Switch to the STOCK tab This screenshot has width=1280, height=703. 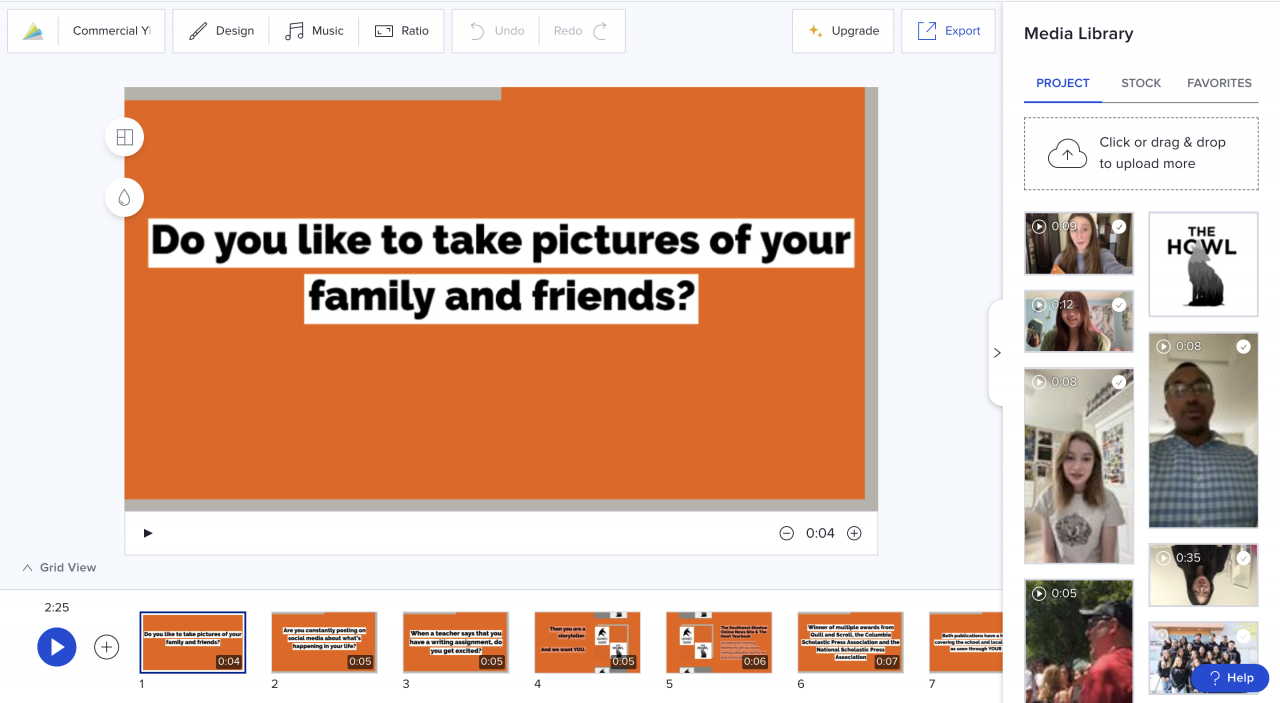1141,83
